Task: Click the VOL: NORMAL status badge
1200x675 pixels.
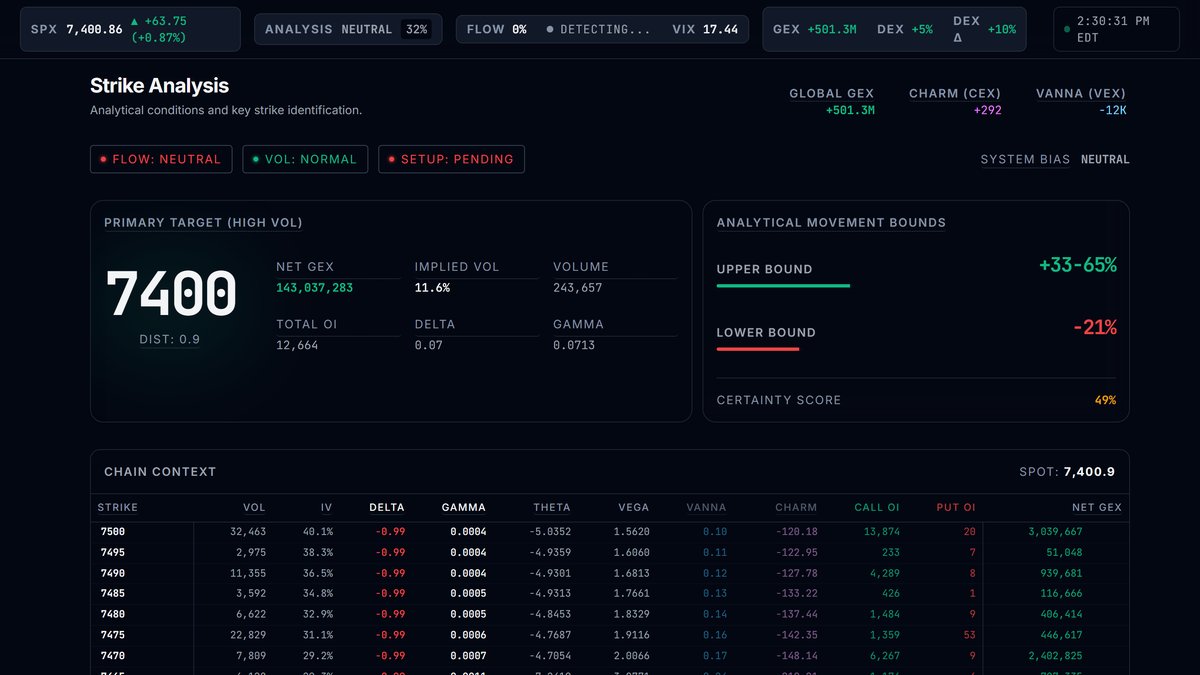Action: pos(305,159)
